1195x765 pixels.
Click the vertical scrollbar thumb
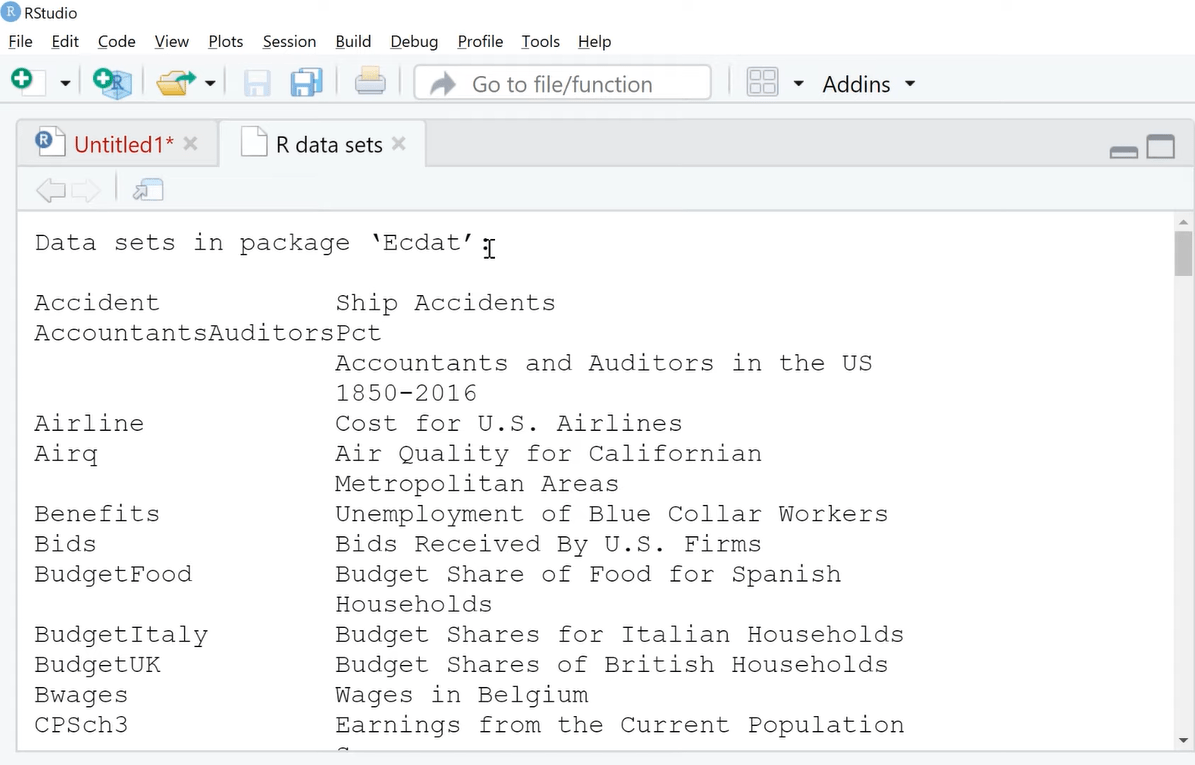(x=1183, y=254)
